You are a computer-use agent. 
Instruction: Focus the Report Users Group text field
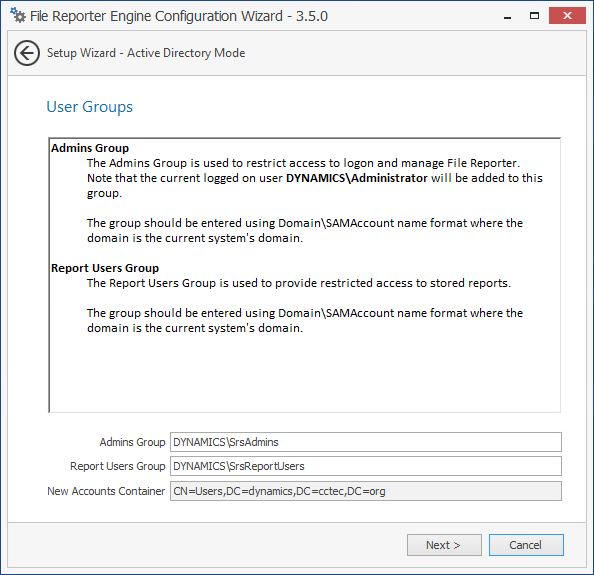(366, 466)
